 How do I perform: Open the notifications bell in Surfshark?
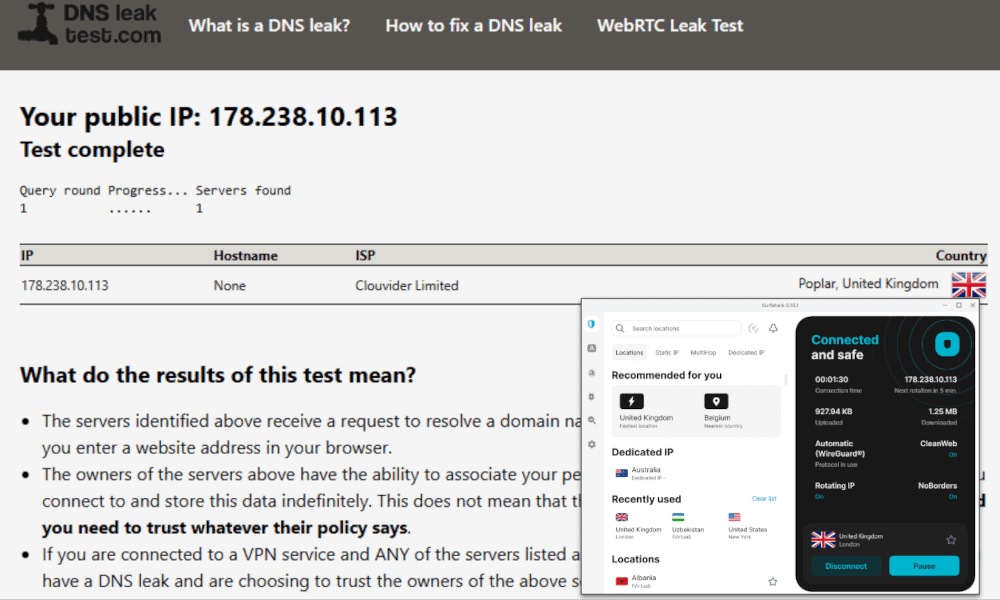773,328
